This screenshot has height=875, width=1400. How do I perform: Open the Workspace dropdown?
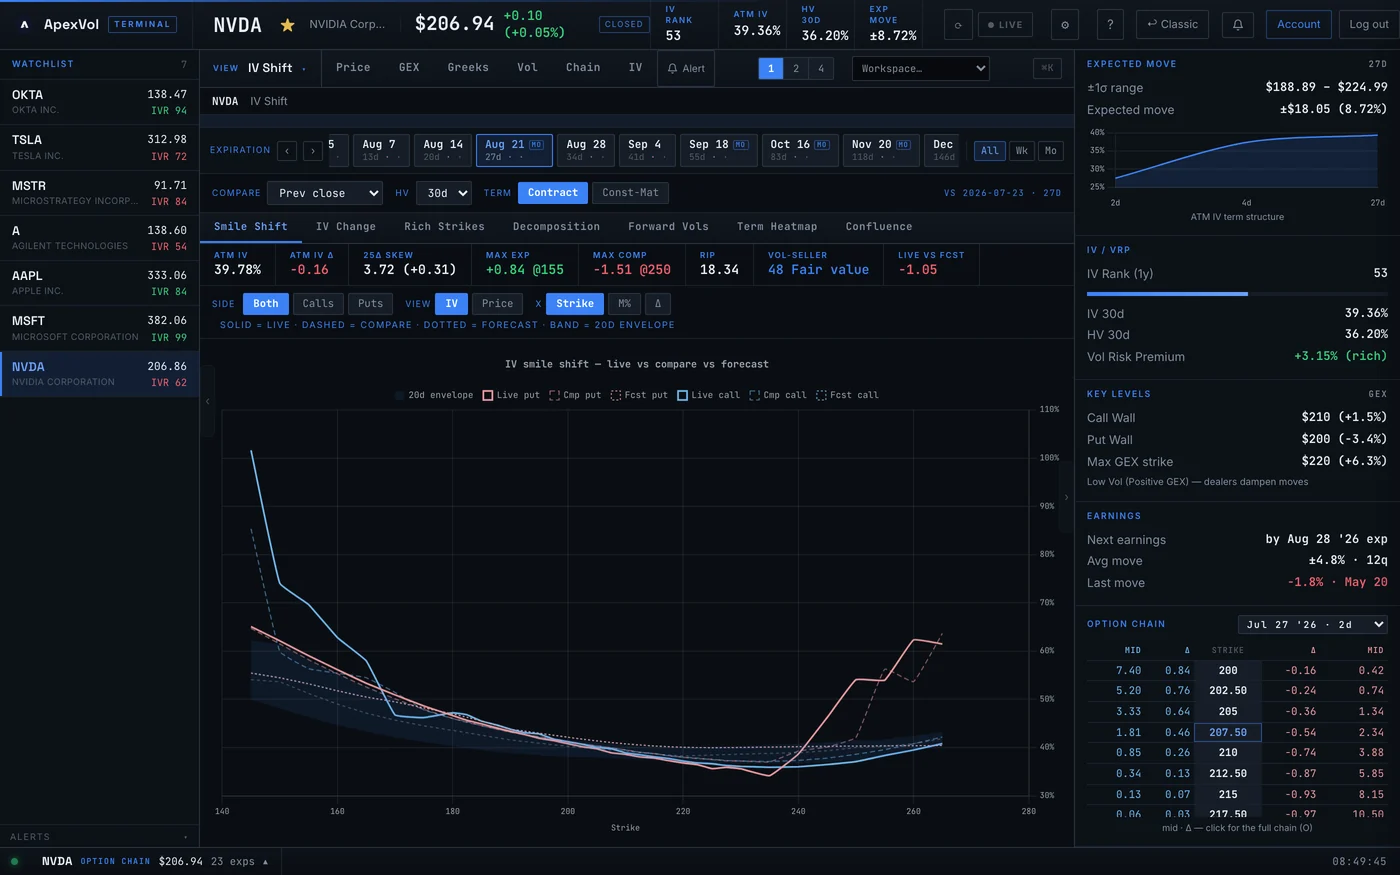920,68
